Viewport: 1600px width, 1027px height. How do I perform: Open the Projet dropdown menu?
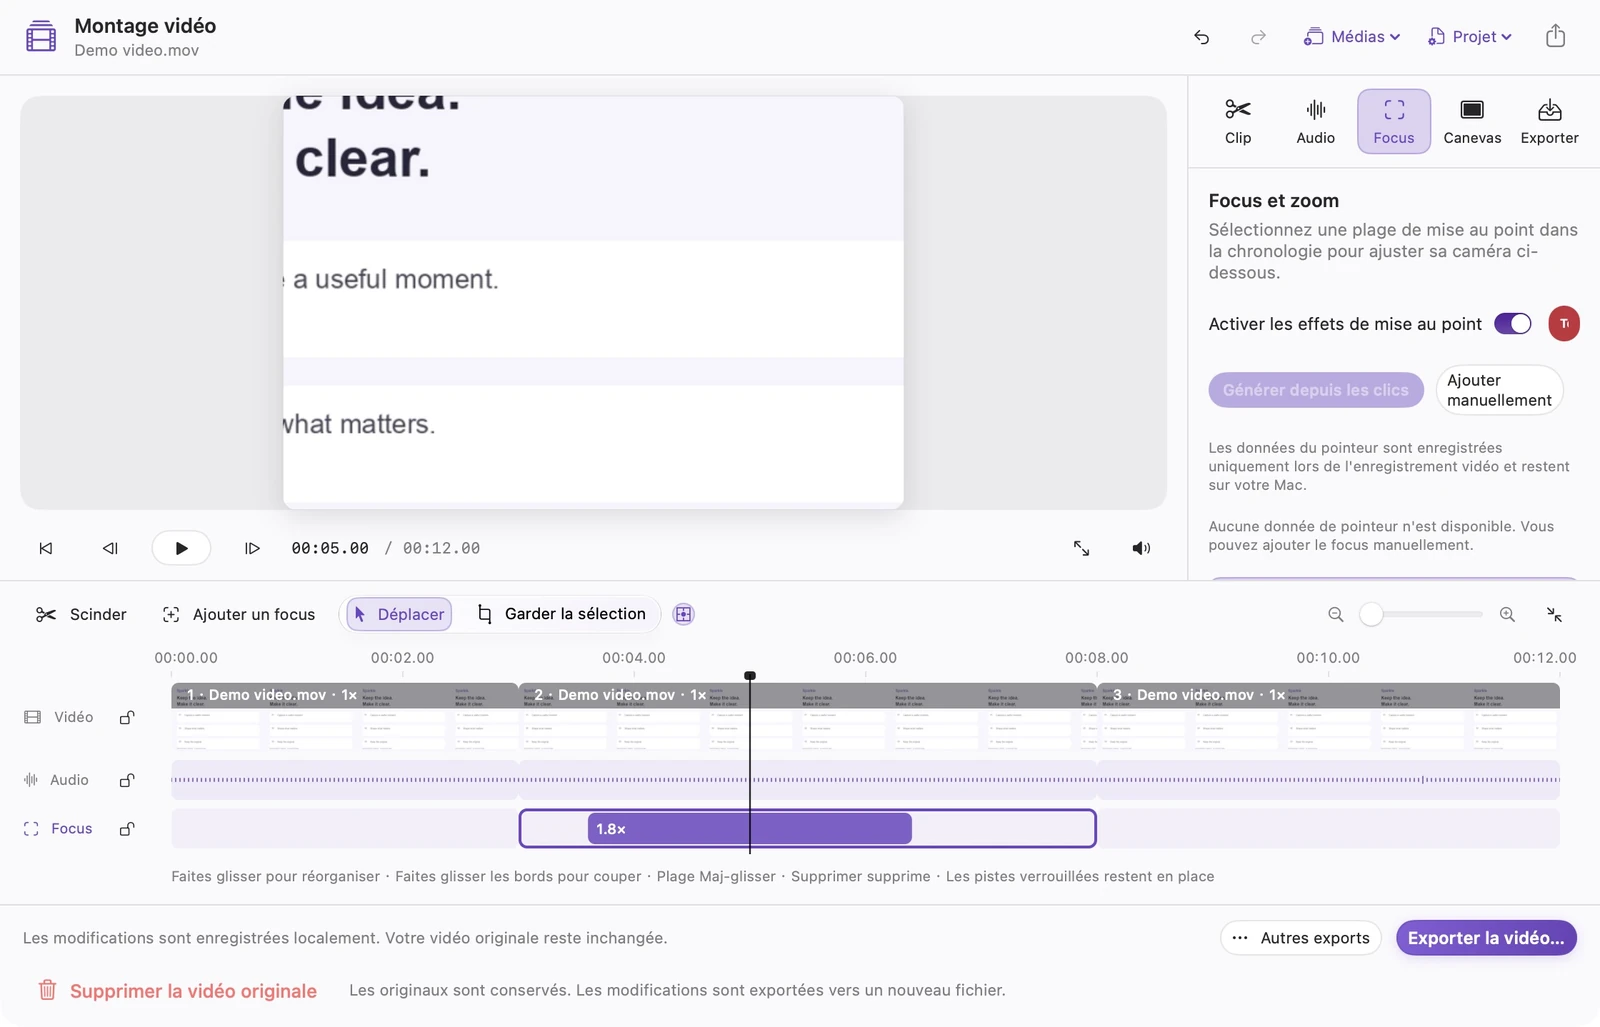pyautogui.click(x=1470, y=37)
